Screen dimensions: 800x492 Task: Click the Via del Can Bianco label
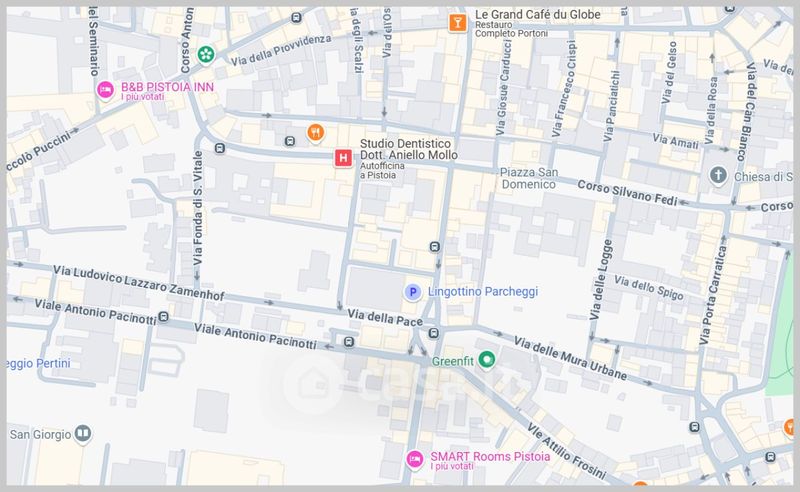[745, 112]
